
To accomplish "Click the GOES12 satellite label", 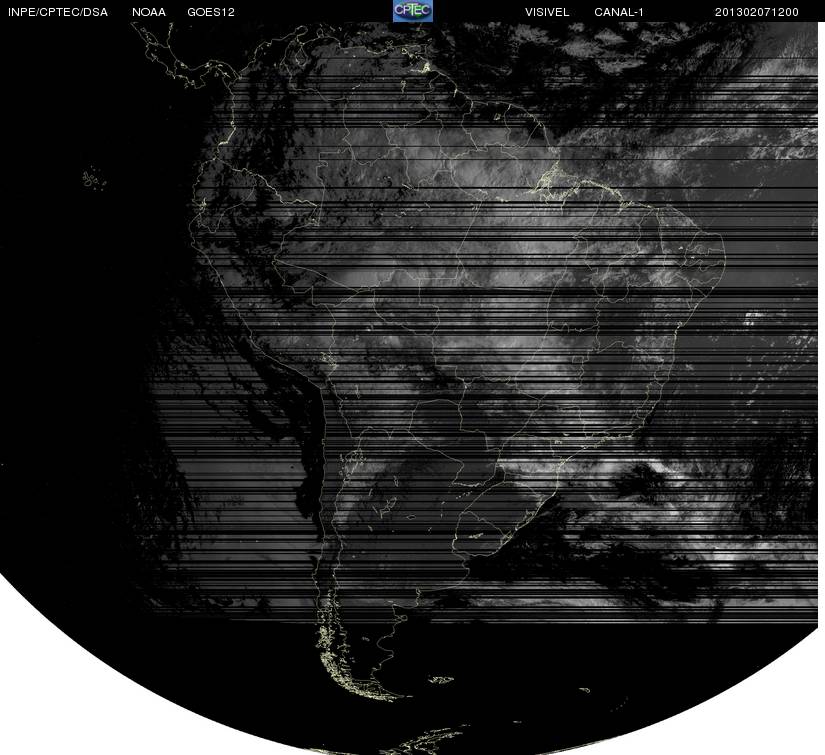I will (211, 12).
